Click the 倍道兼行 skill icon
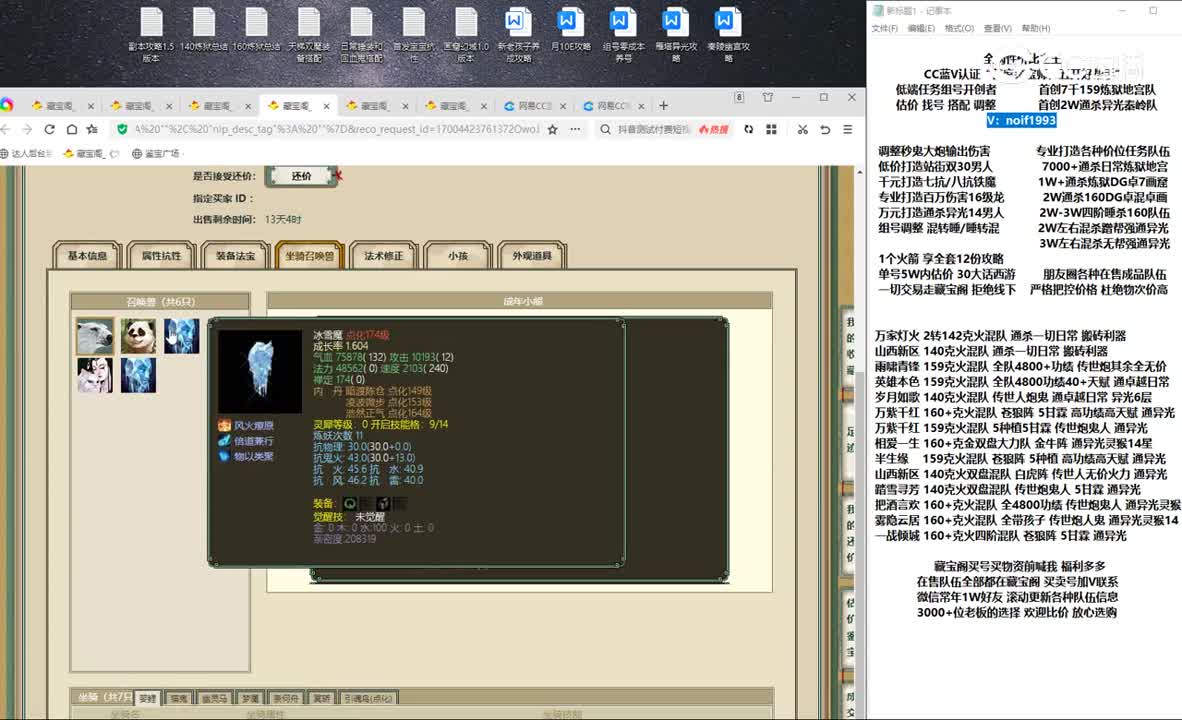Viewport: 1182px width, 720px height. point(224,441)
